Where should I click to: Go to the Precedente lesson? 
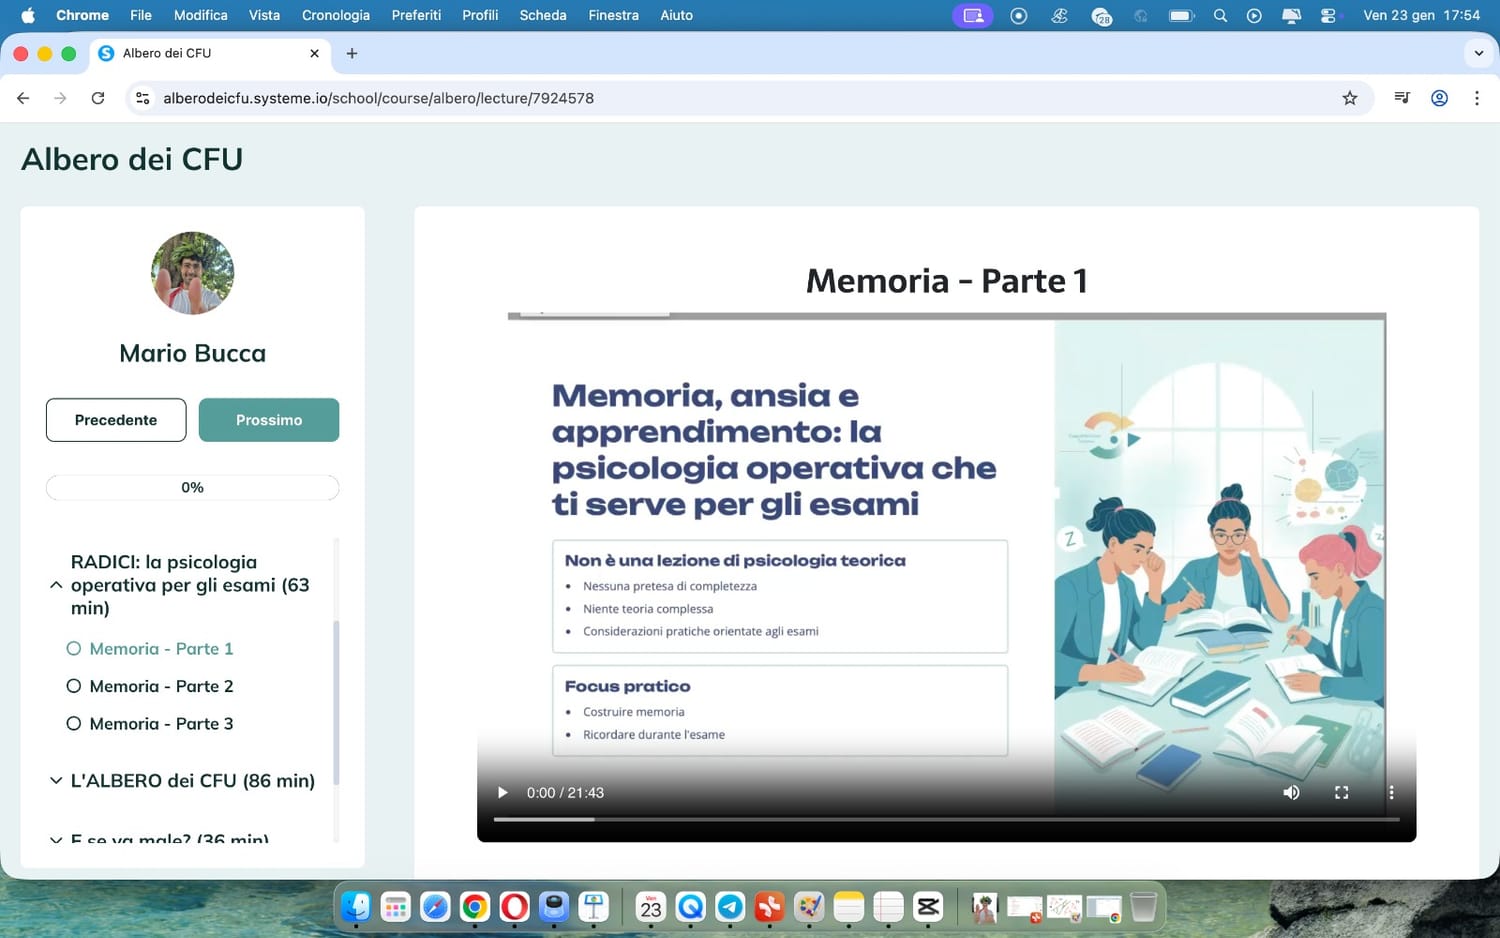click(116, 420)
